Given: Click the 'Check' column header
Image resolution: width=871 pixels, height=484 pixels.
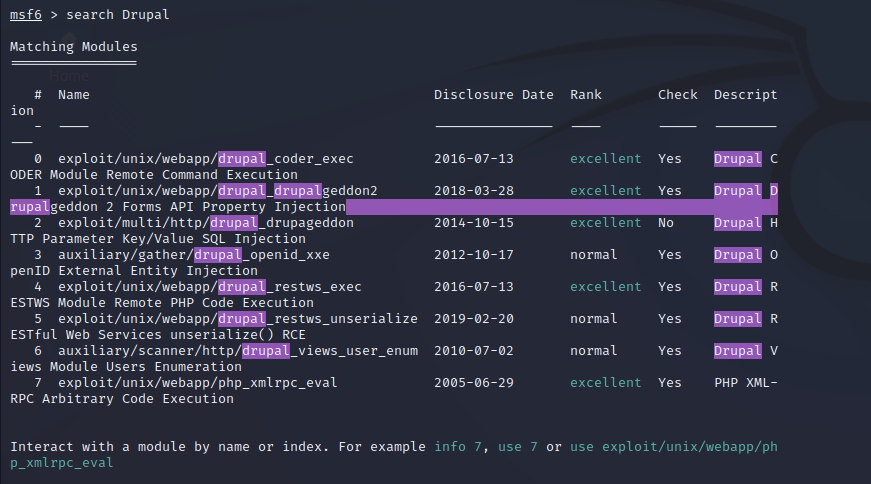Looking at the screenshot, I should click(678, 95).
